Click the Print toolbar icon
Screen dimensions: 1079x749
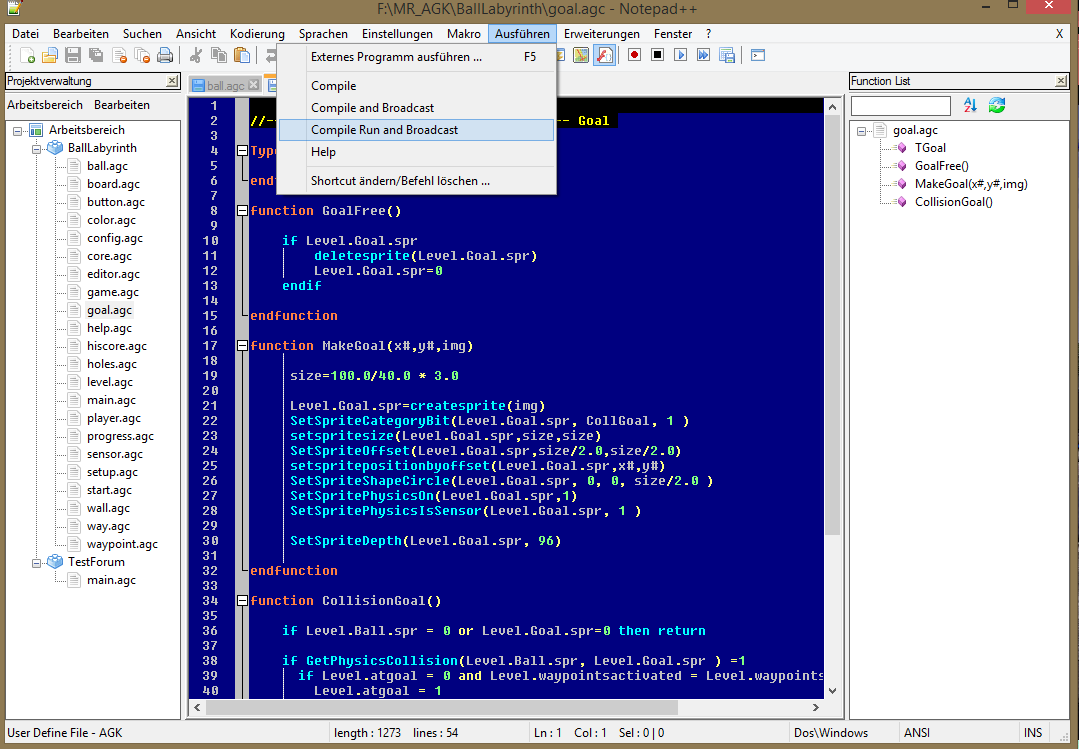point(165,55)
